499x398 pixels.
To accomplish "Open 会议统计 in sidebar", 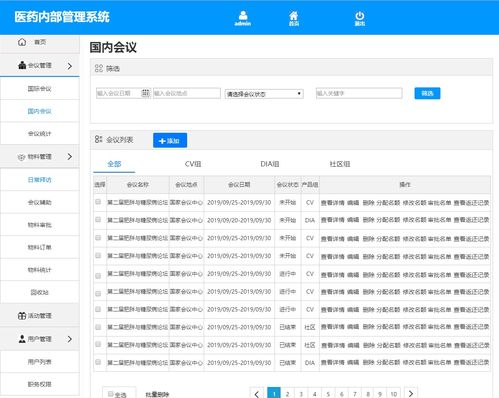I will tap(40, 134).
